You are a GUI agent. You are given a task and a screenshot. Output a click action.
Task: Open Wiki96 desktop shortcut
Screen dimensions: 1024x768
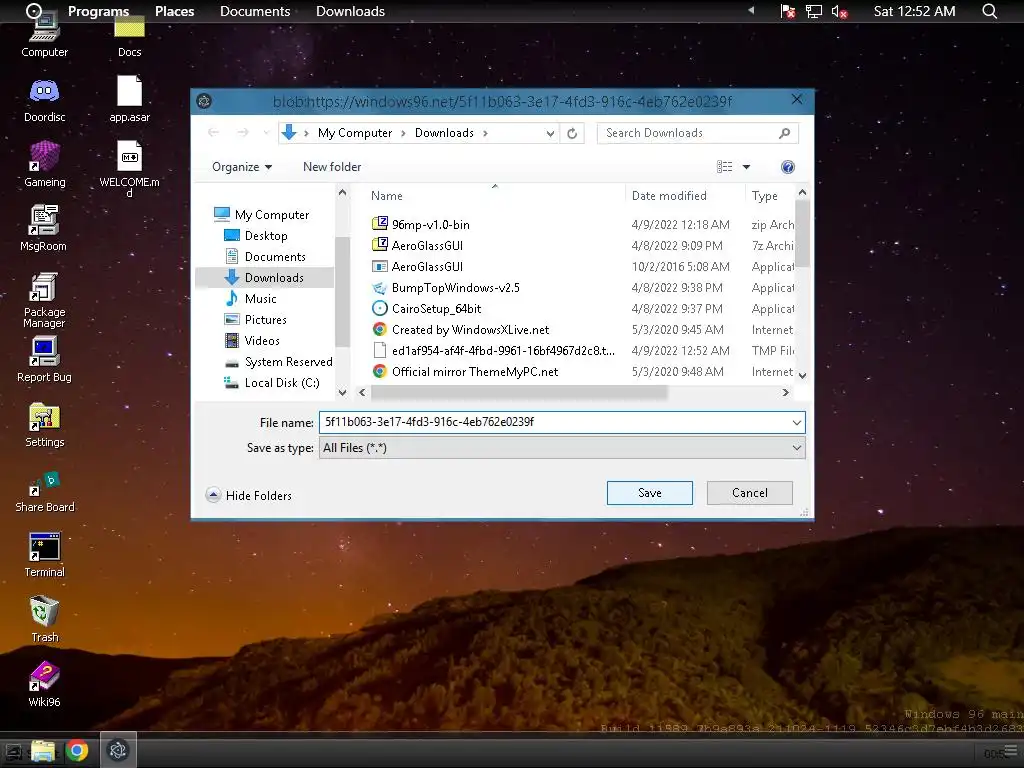[44, 684]
